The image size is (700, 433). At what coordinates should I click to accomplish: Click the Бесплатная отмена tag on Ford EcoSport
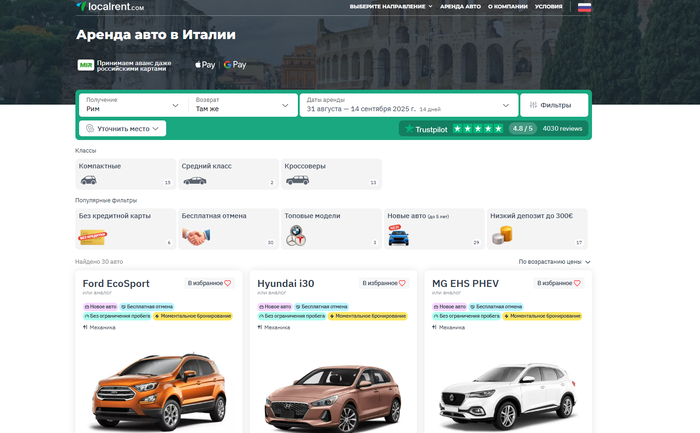click(x=146, y=307)
